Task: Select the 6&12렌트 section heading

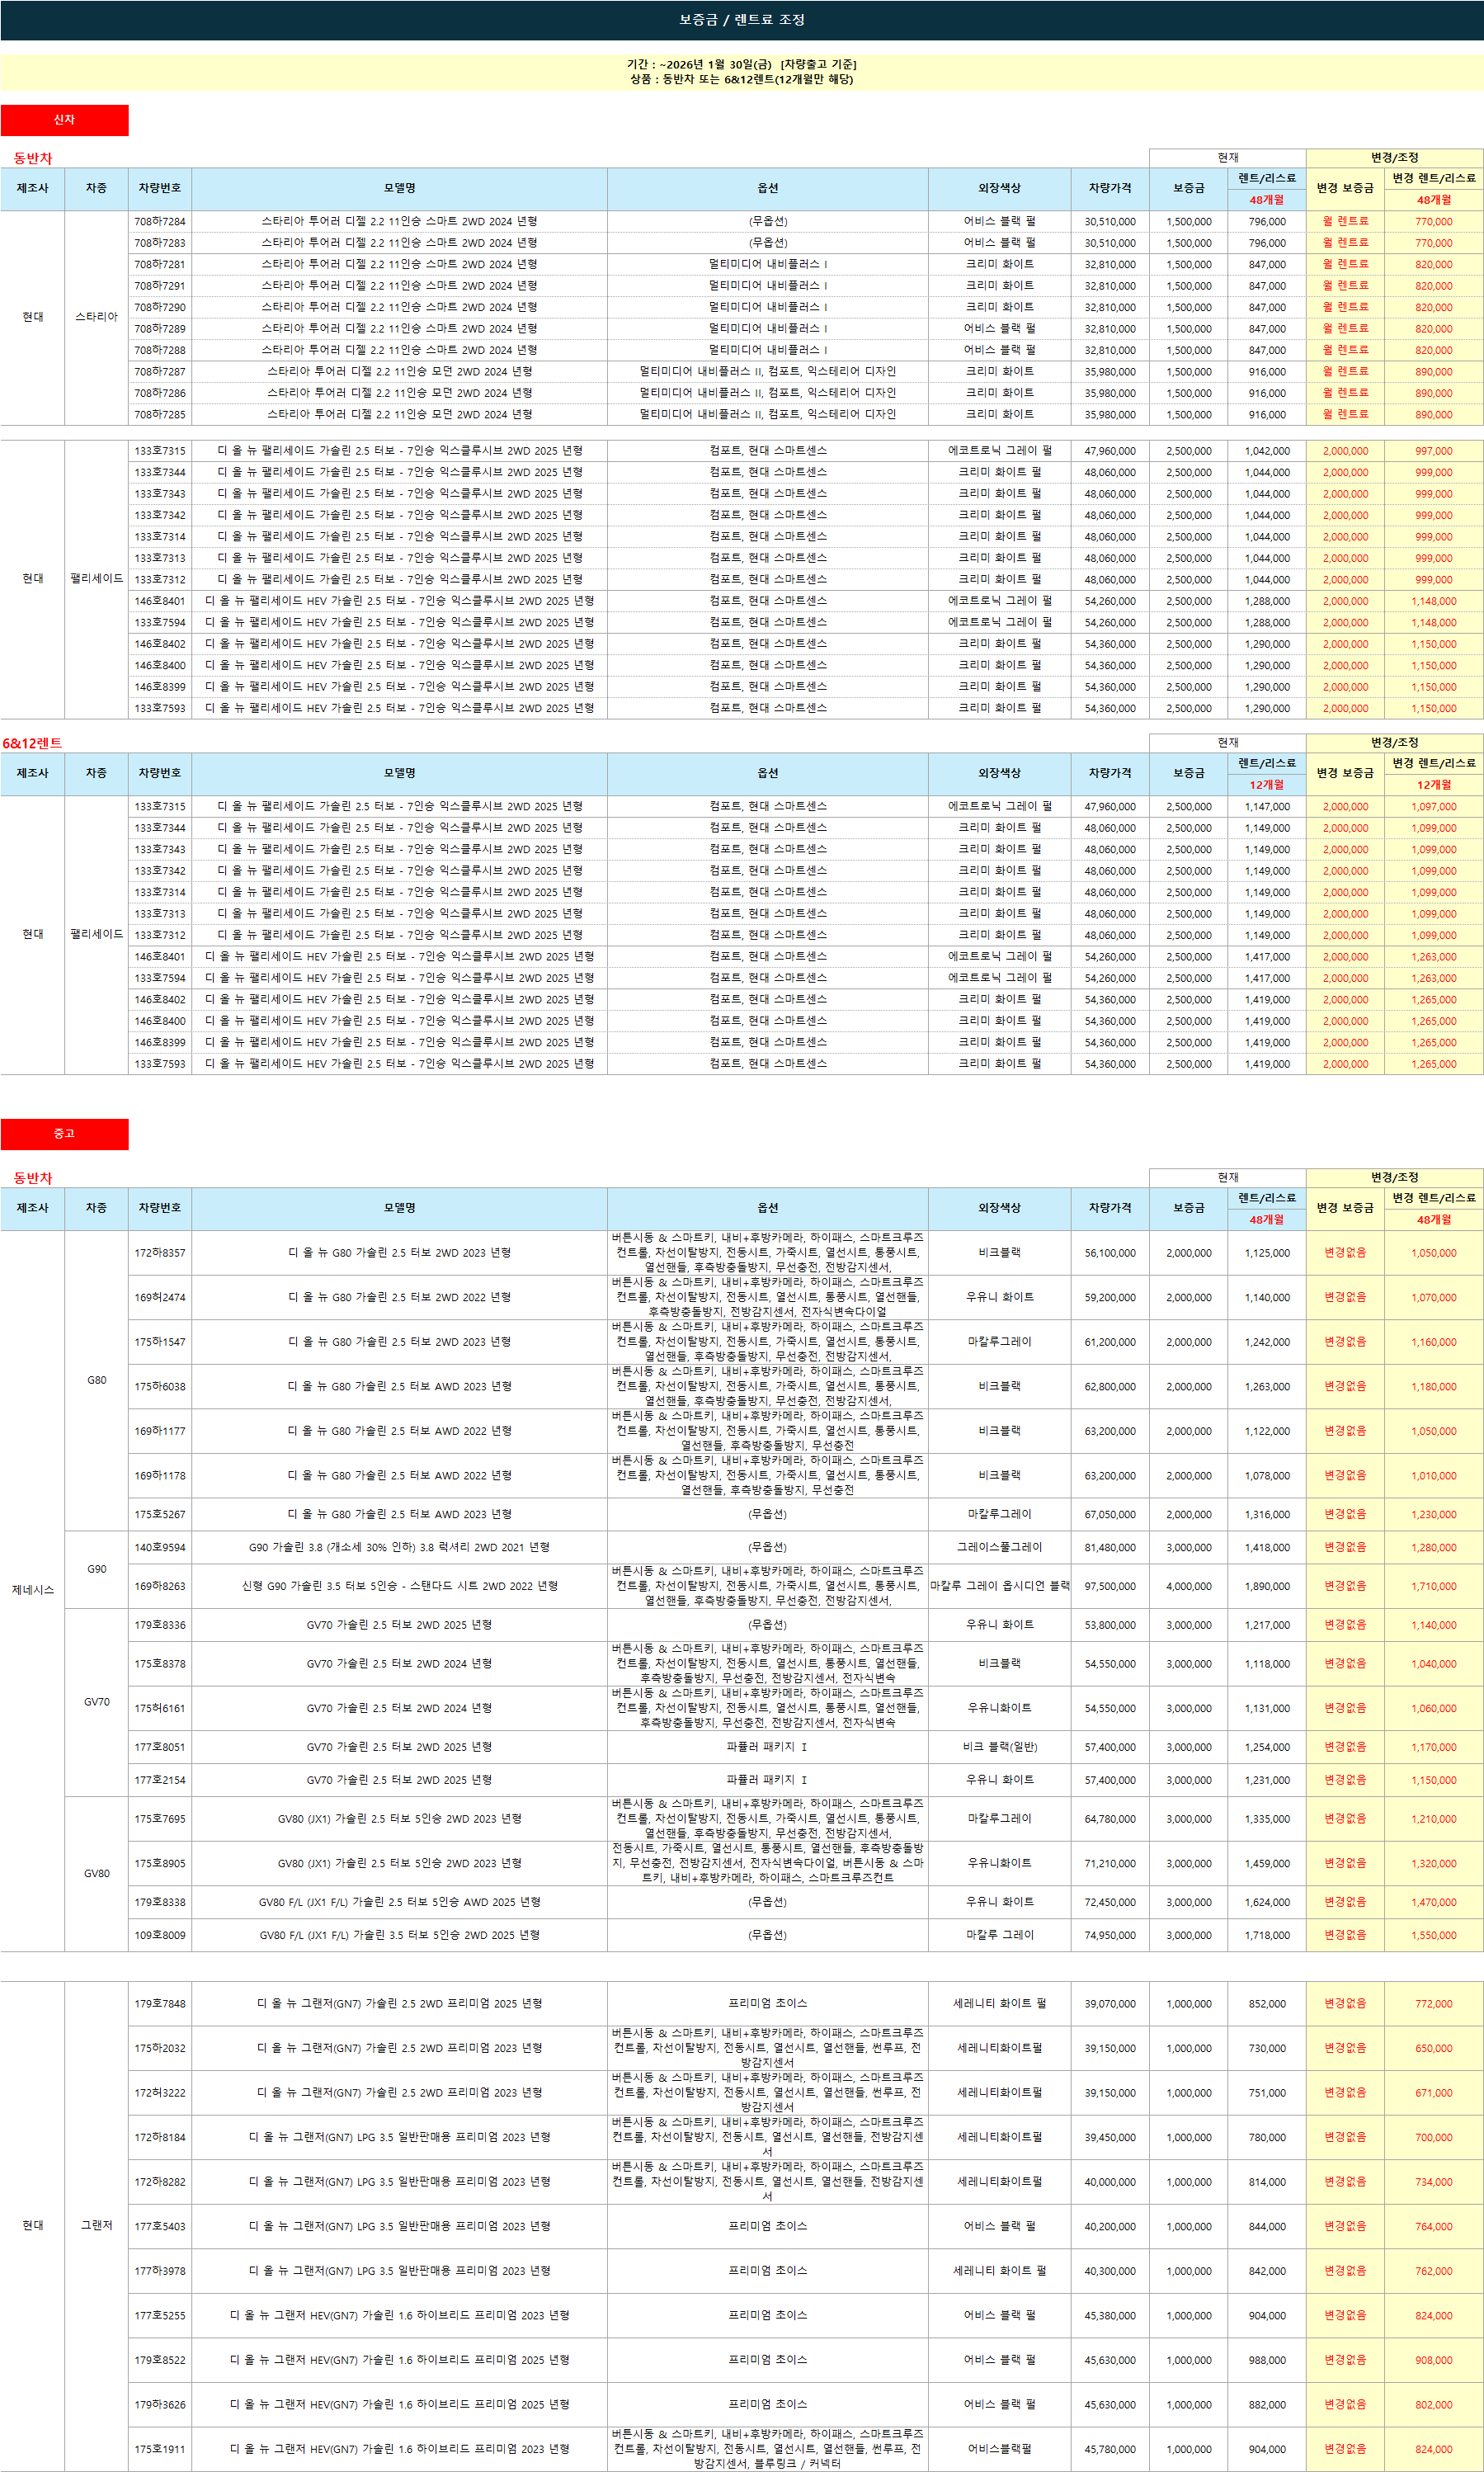Action: 32,743
